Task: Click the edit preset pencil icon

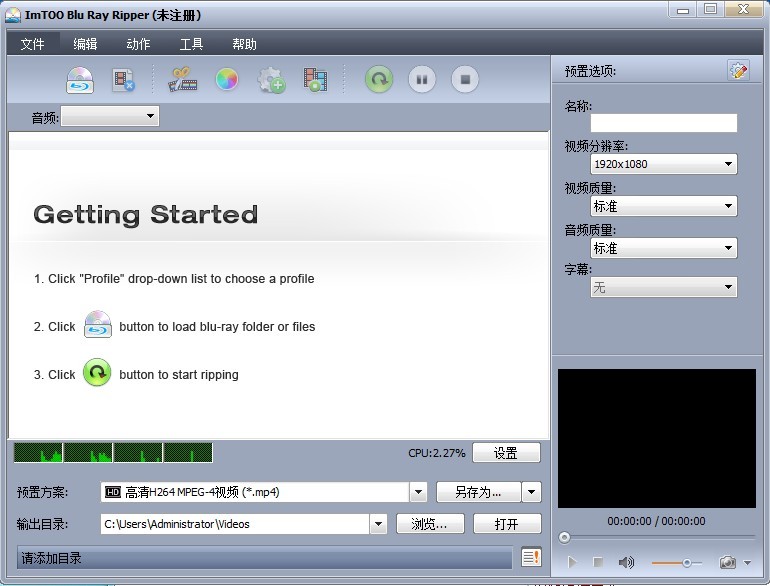Action: pyautogui.click(x=738, y=70)
